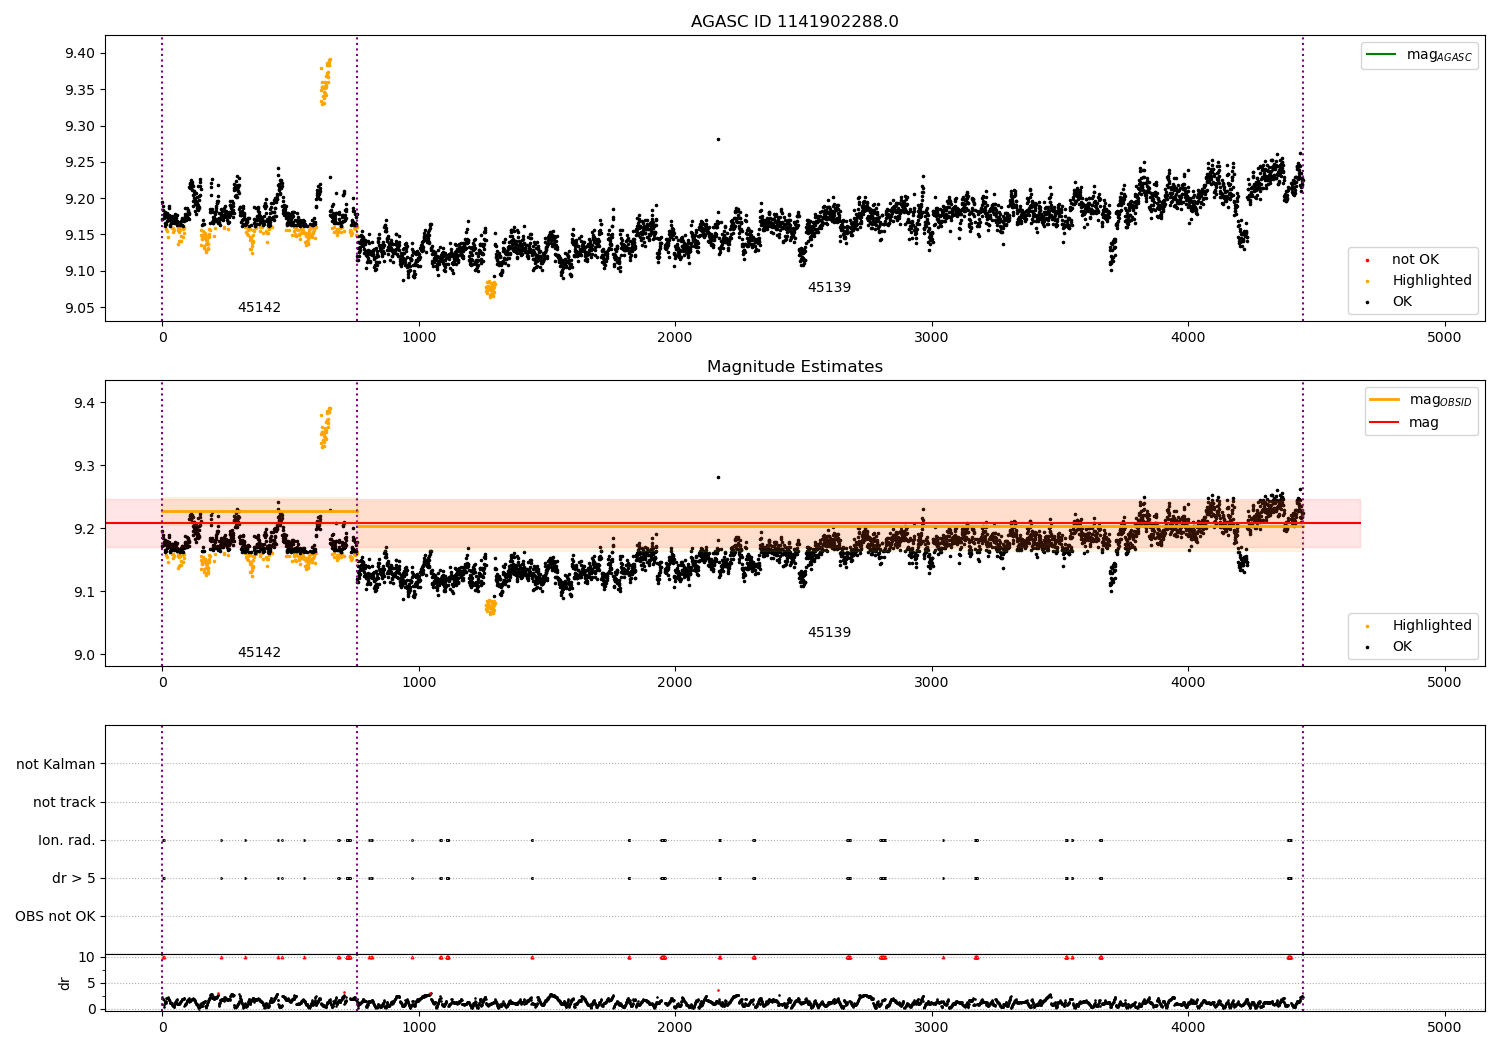Select the 'dr > 5' row label
The image size is (1500, 1050).
(x=74, y=879)
